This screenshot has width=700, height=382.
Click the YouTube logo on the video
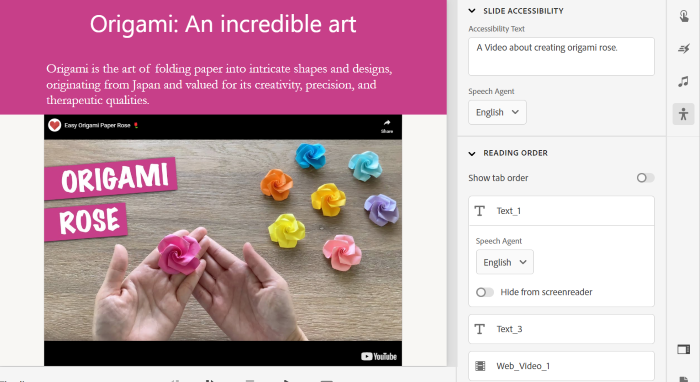[x=379, y=356]
